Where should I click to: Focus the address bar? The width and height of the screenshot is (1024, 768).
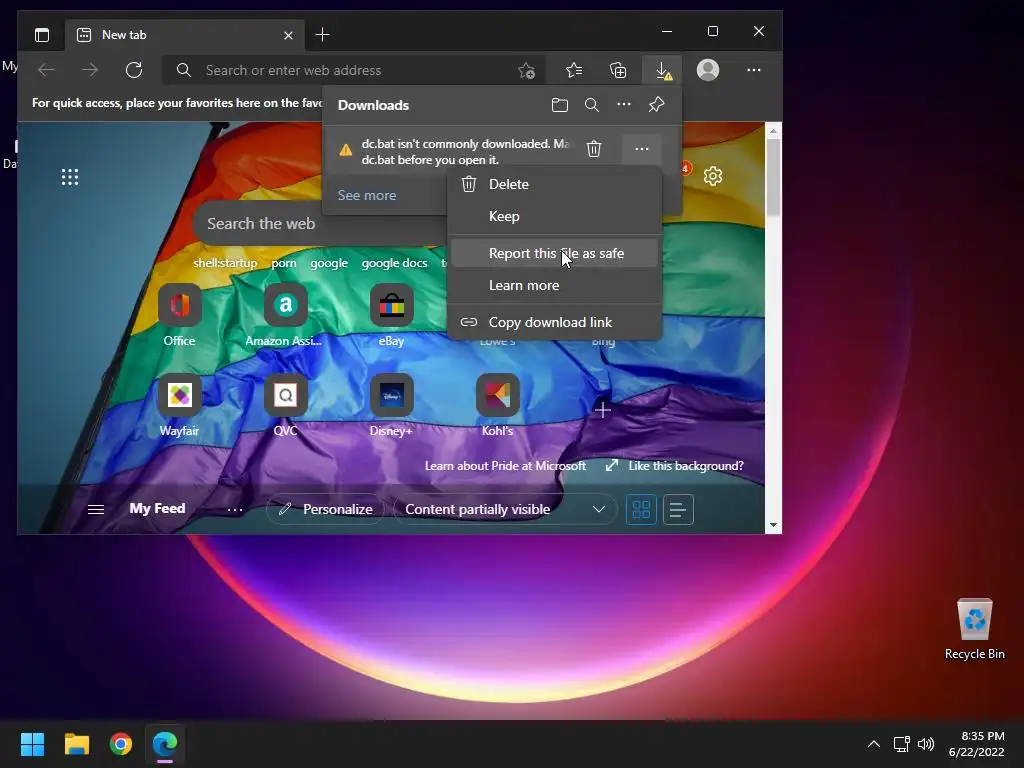[353, 70]
